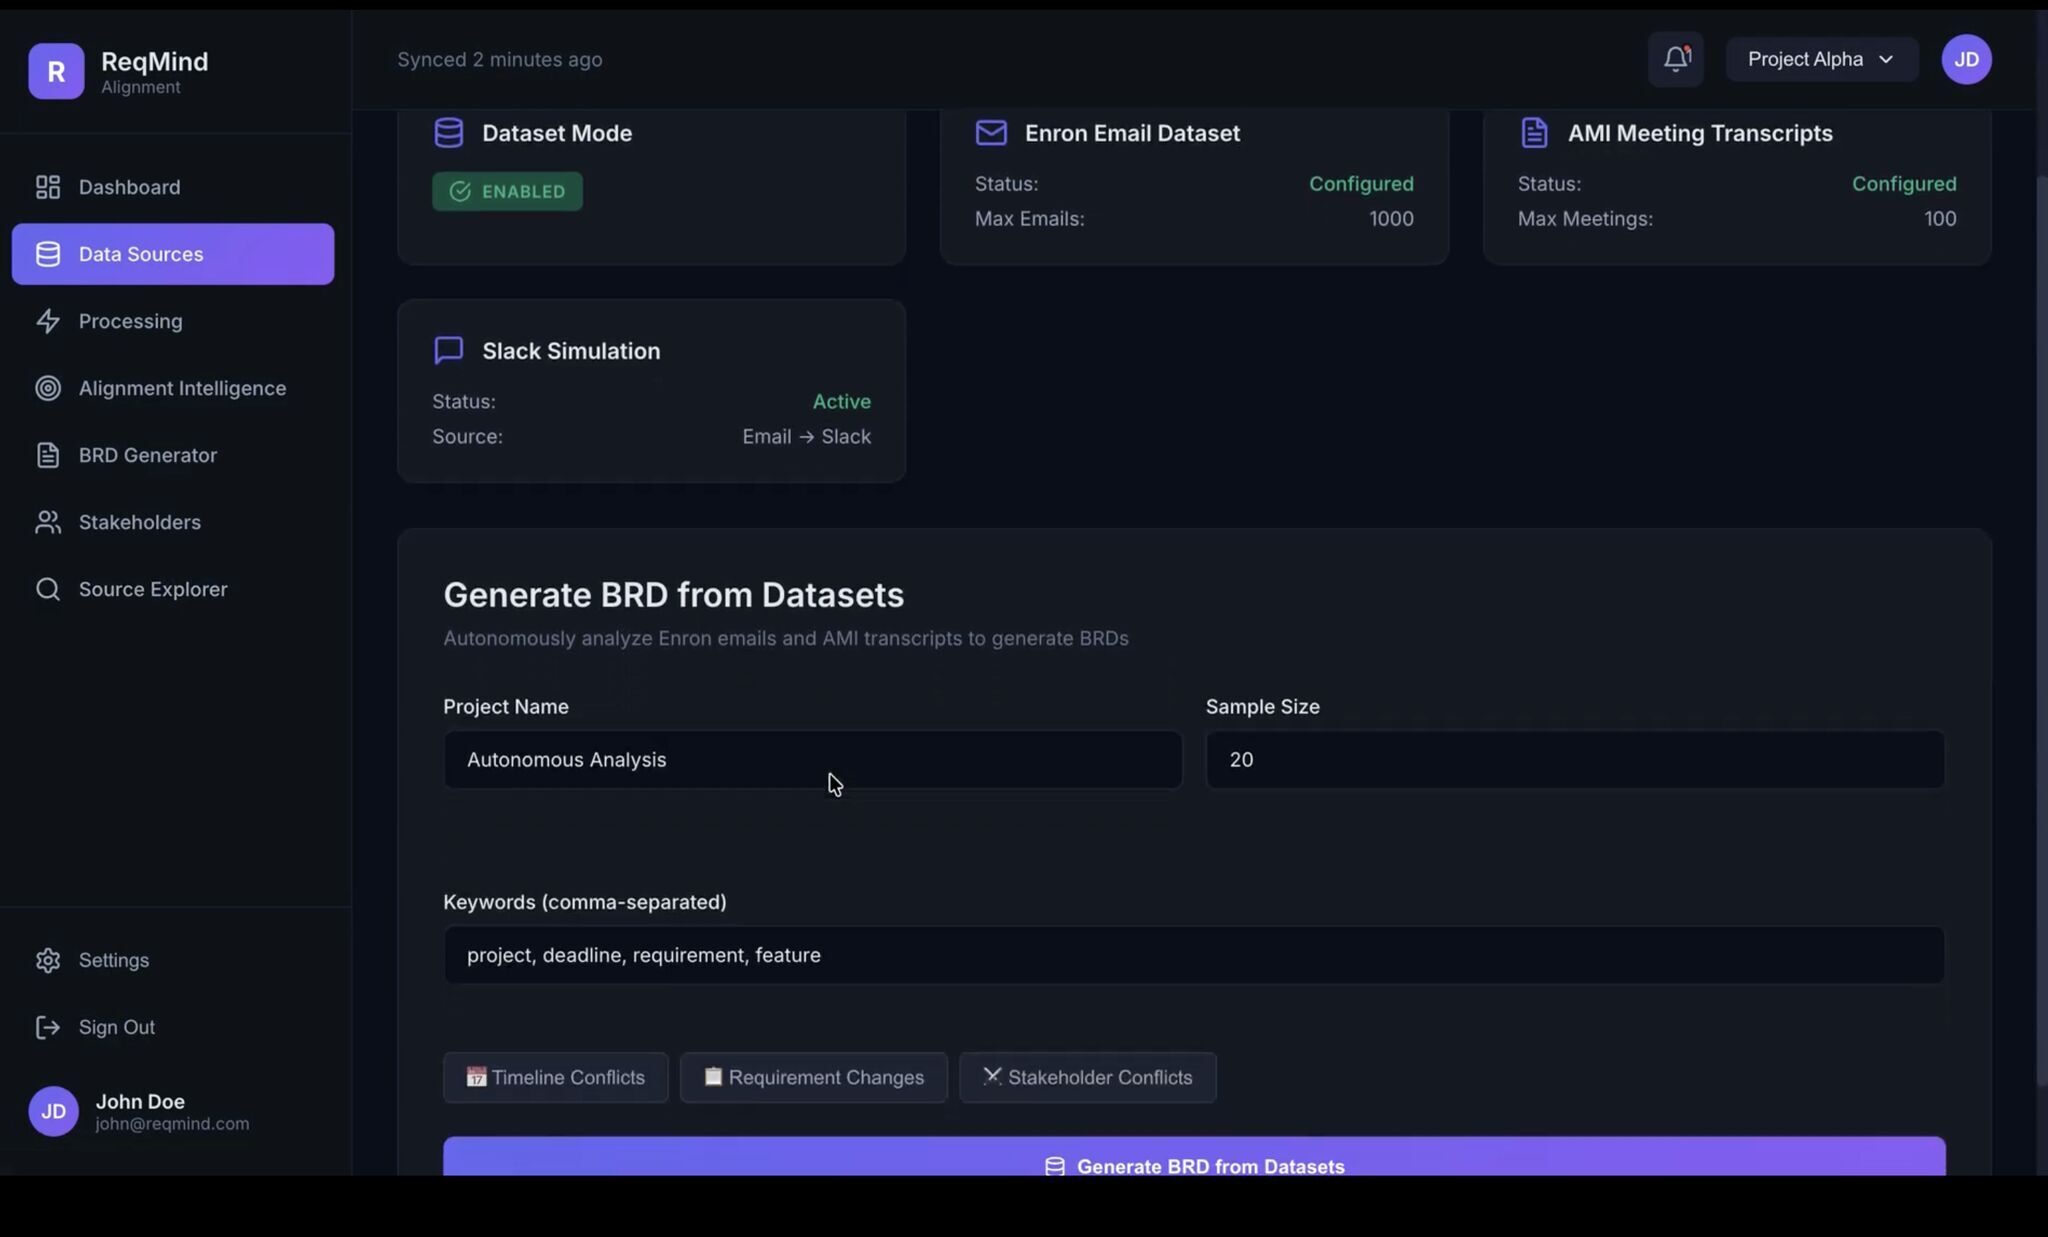
Task: Open the Project Alpha dropdown
Action: click(1821, 59)
